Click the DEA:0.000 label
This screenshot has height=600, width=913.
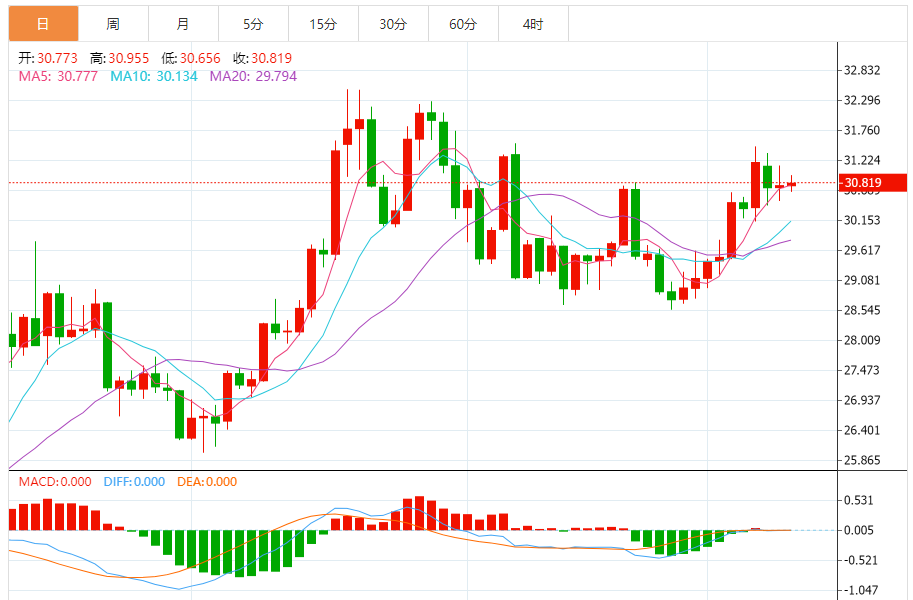(207, 482)
